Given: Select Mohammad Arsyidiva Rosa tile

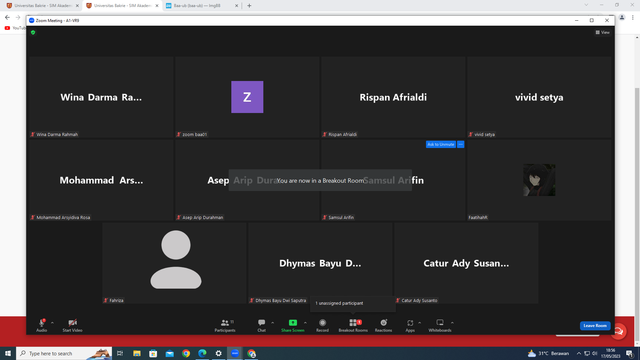Looking at the screenshot, I should point(101,180).
